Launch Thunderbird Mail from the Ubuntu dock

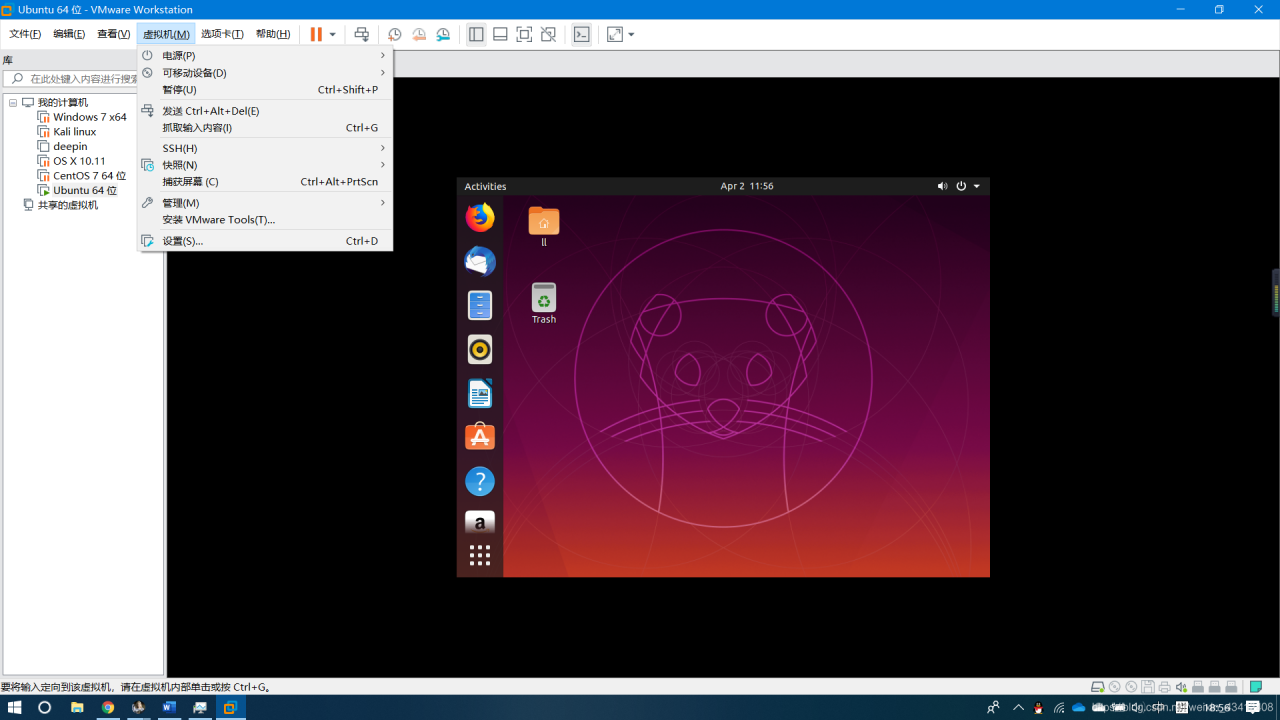(480, 261)
